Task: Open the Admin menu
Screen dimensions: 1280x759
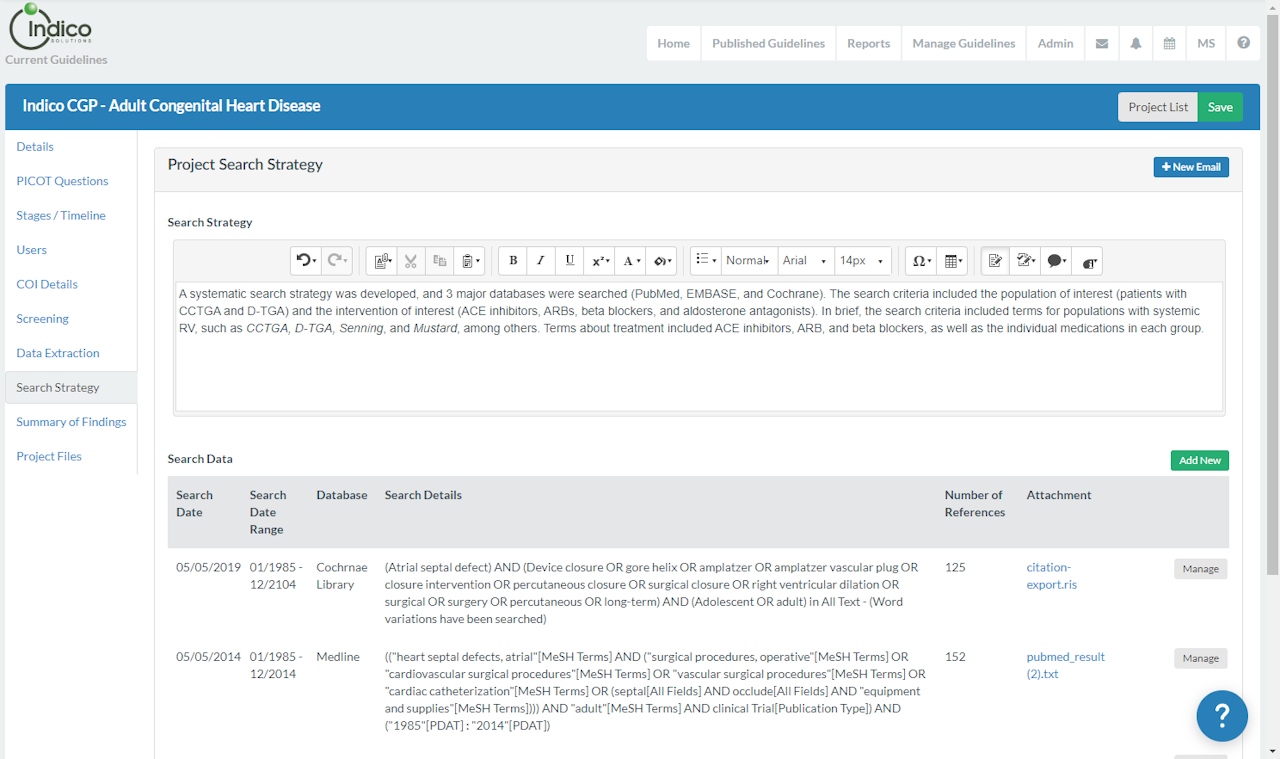Action: [1056, 43]
